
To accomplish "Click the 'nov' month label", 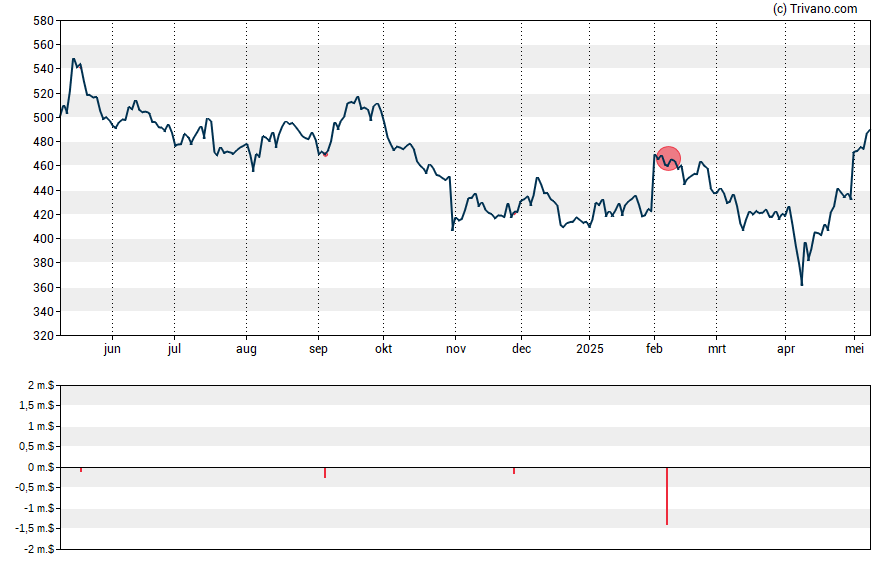I will tap(456, 349).
